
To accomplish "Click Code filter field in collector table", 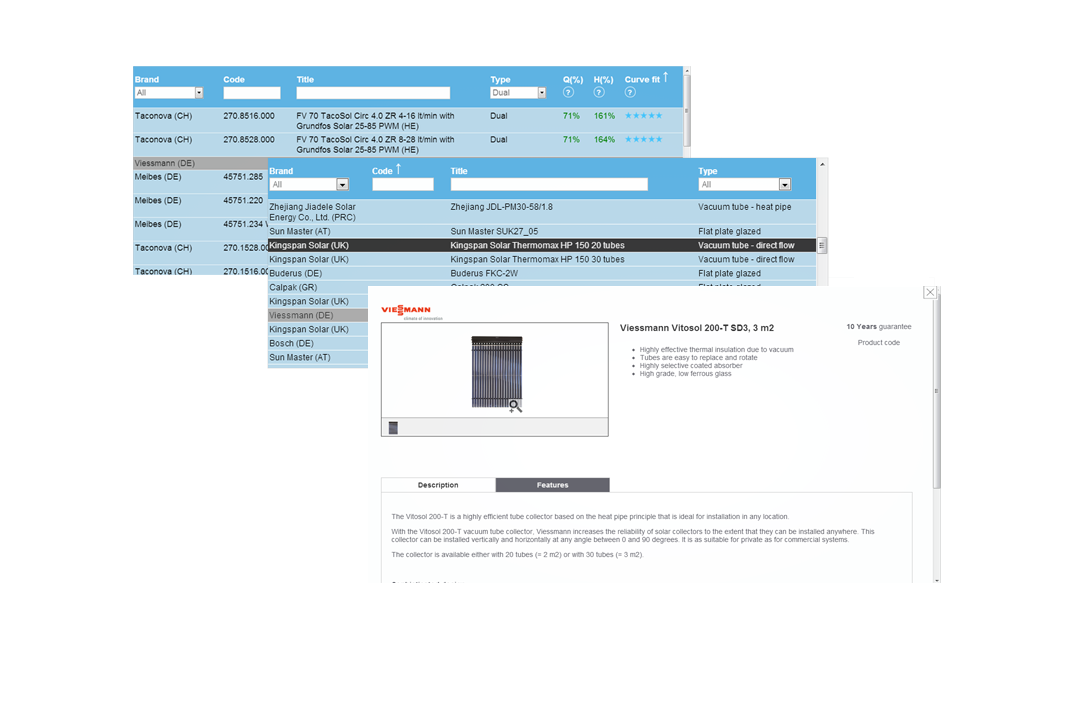I will [403, 185].
